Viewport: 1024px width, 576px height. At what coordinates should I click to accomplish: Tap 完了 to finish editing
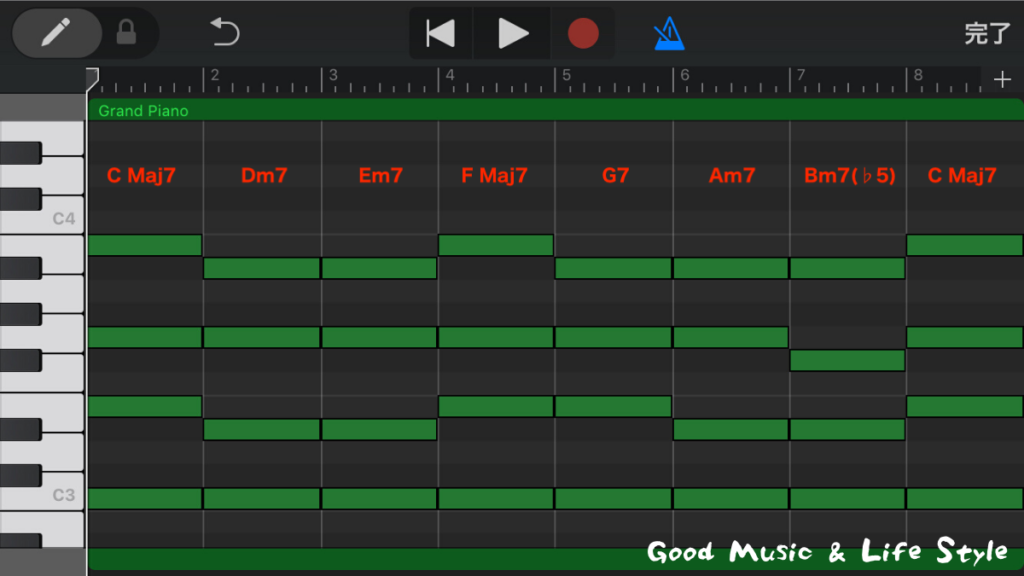pos(987,33)
